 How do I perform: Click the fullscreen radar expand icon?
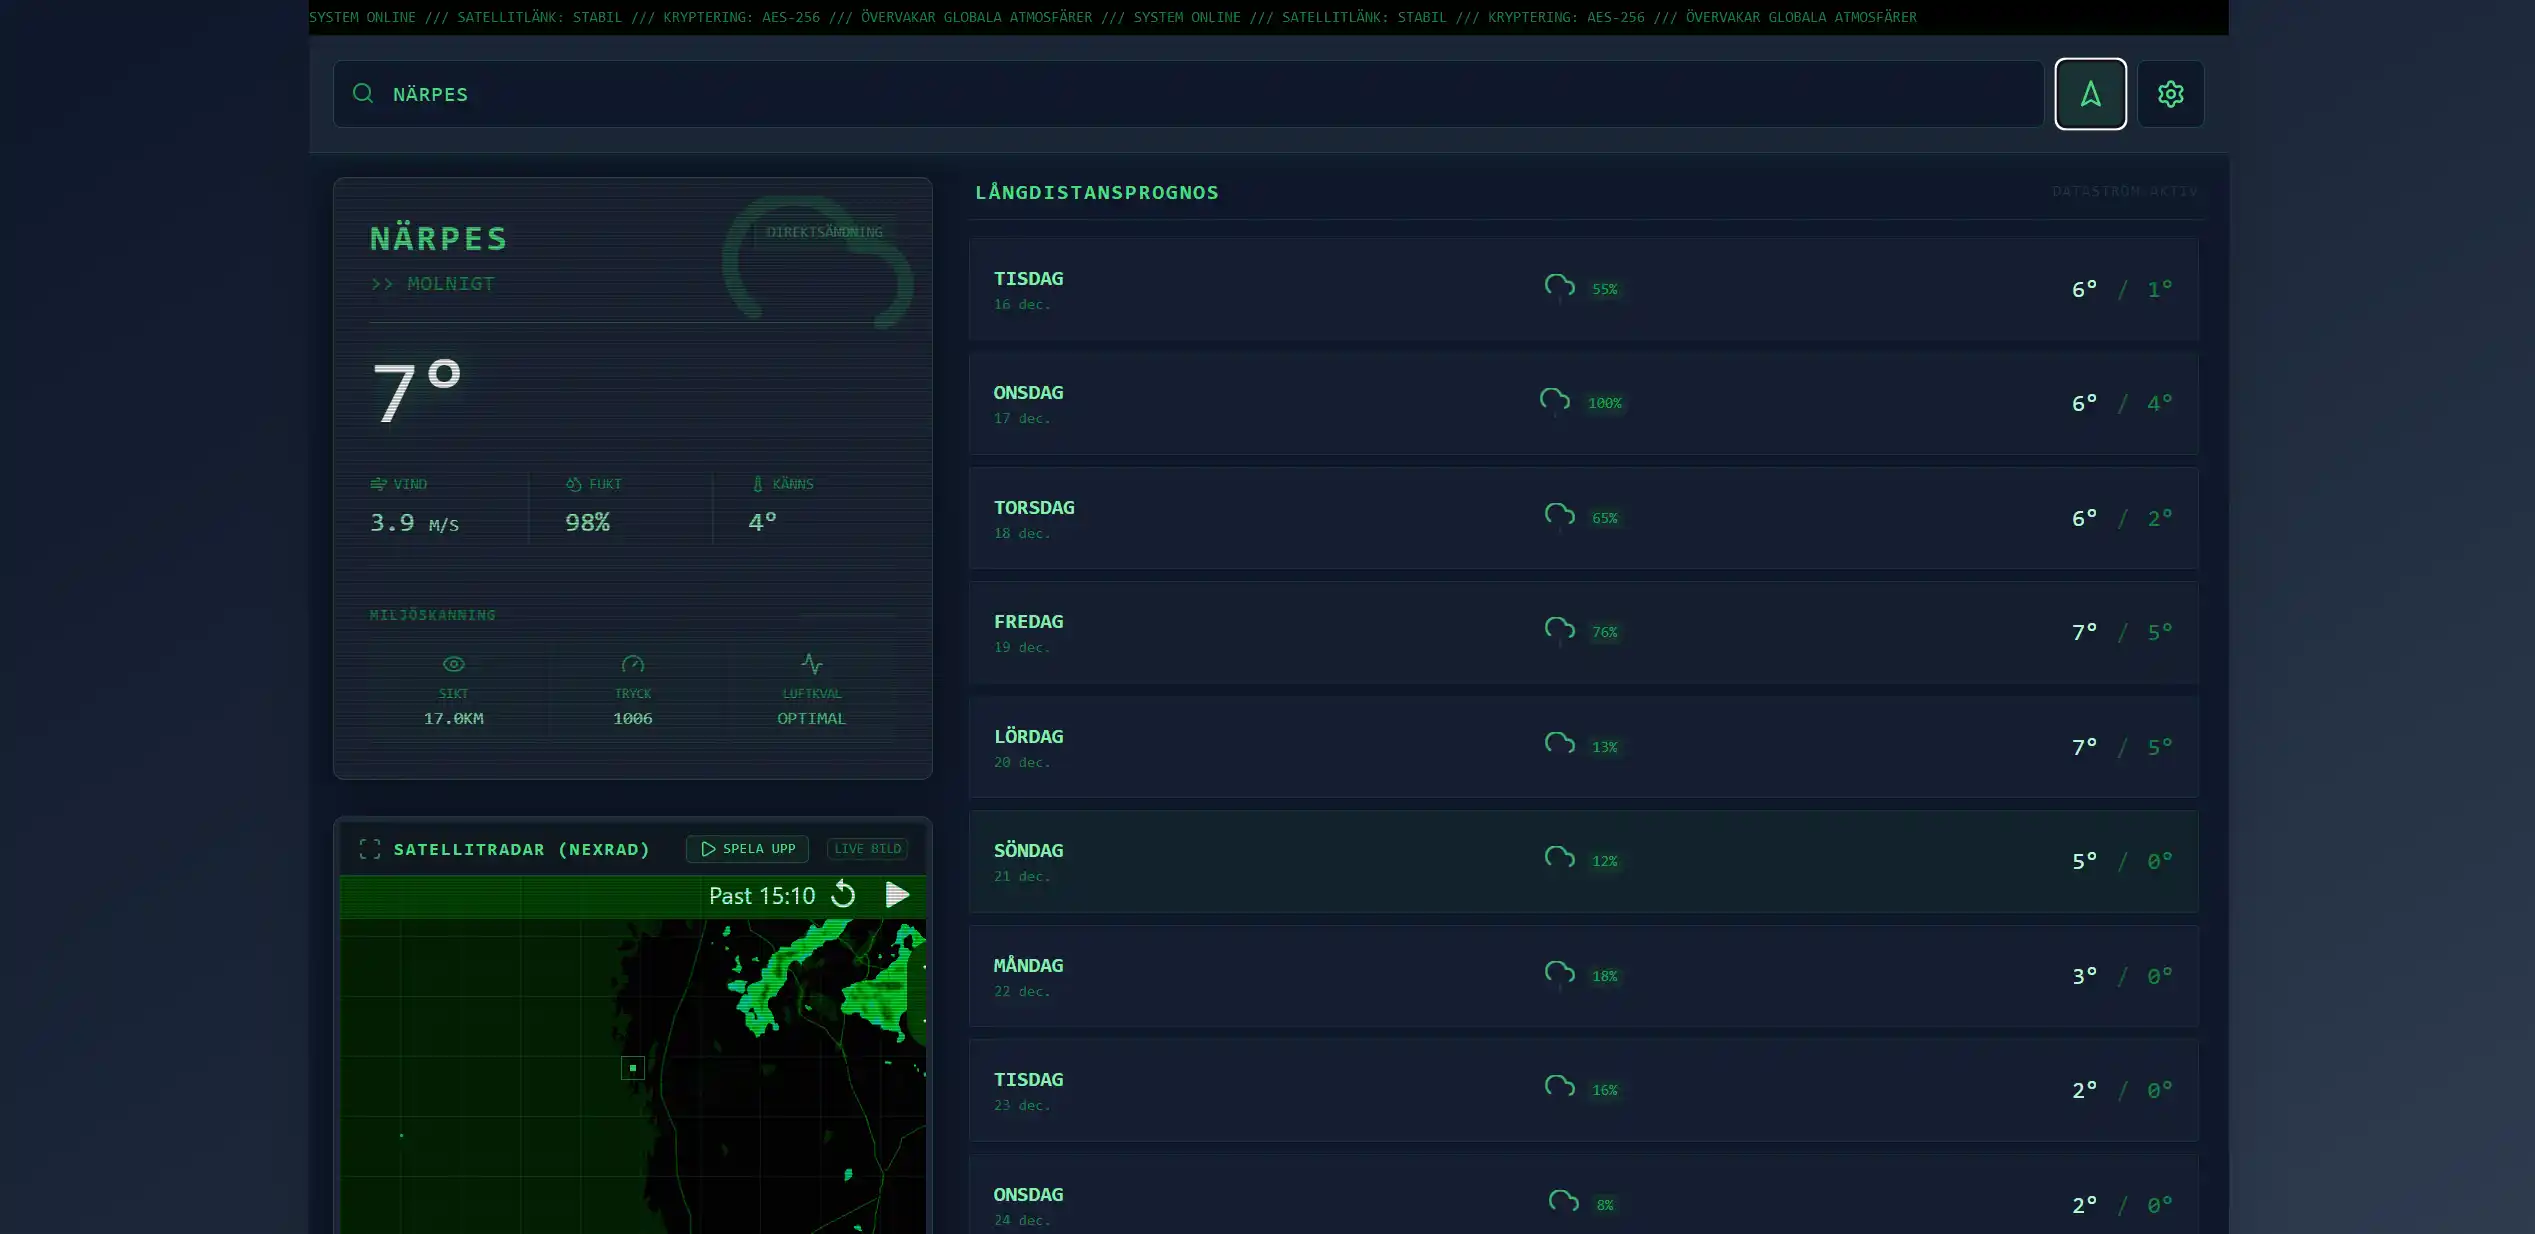[x=370, y=849]
